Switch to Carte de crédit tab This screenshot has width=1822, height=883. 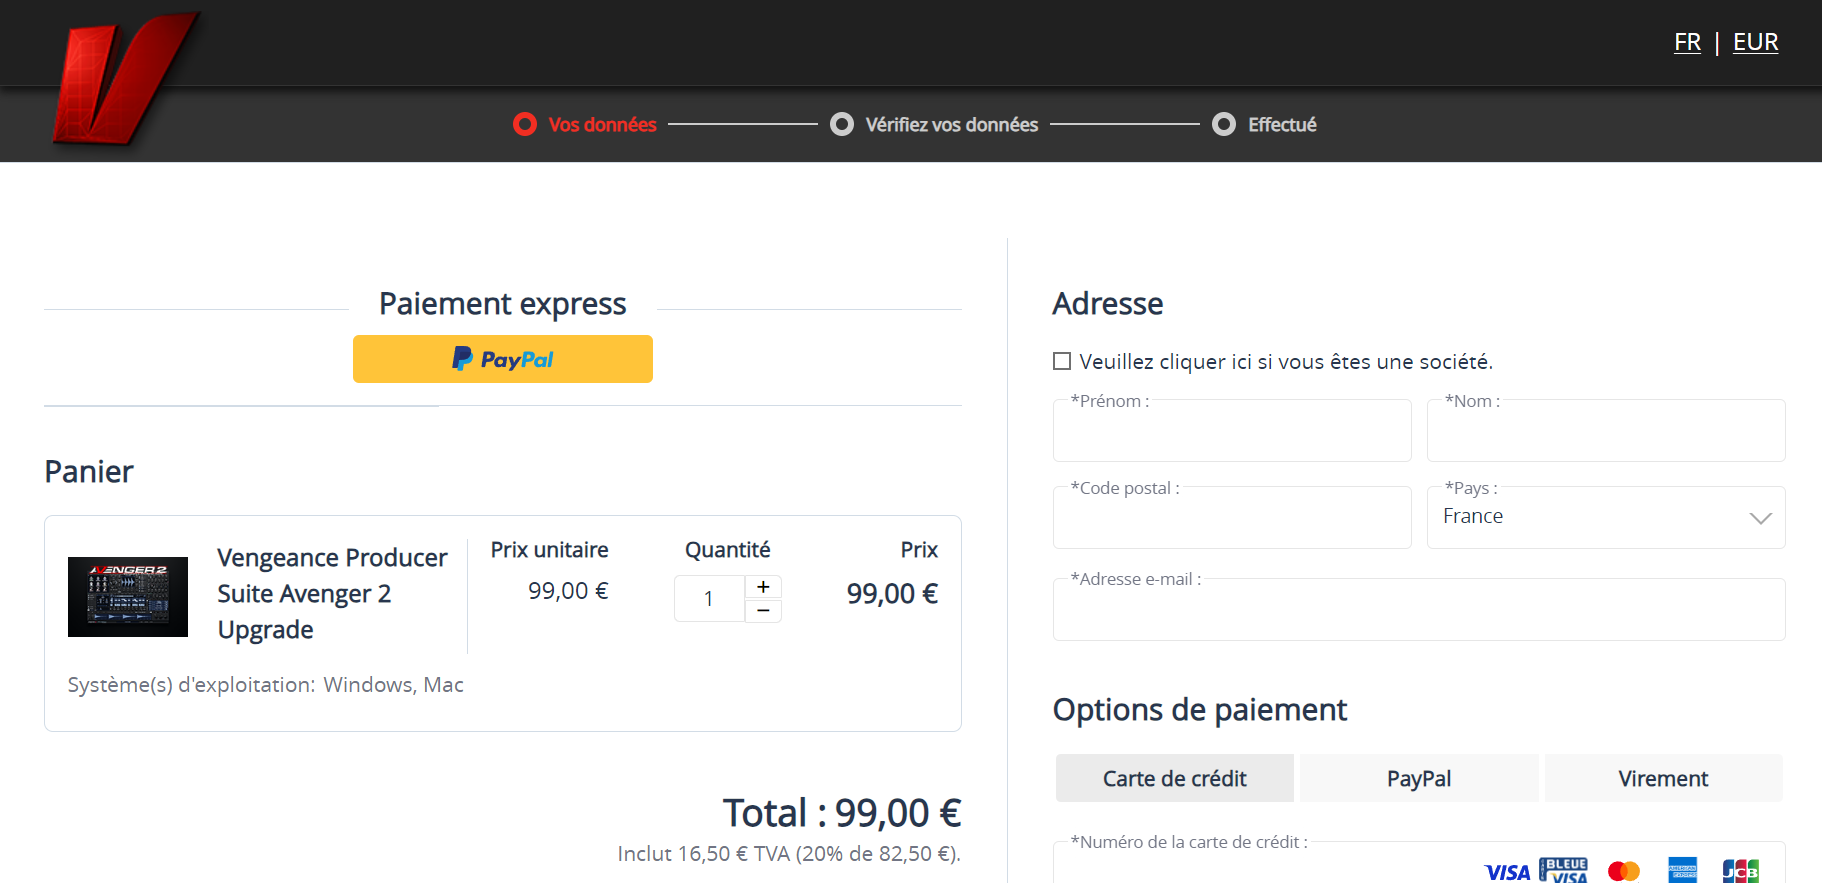(x=1175, y=778)
